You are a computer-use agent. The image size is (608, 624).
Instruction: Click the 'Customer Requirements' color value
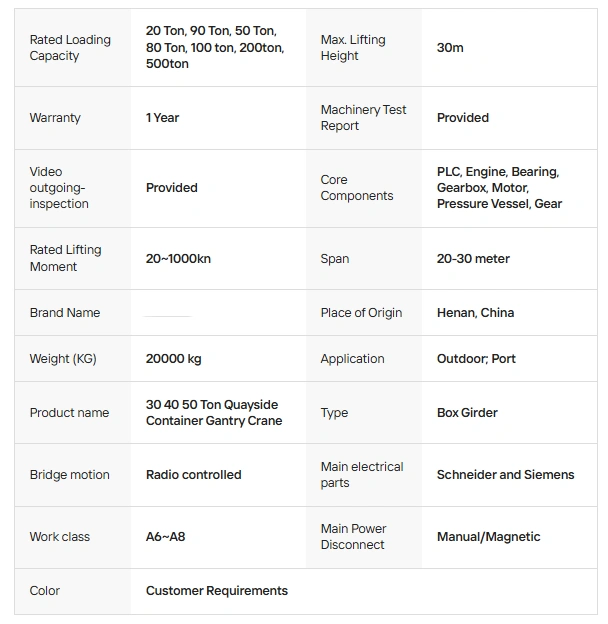pos(217,591)
